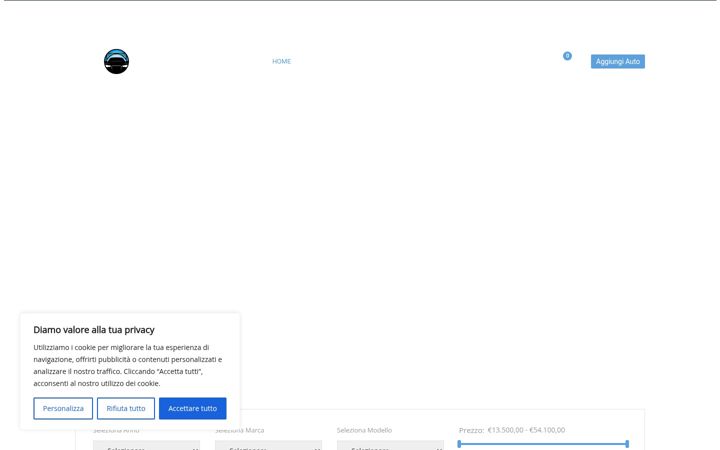Click the round car logo
The height and width of the screenshot is (450, 720).
[116, 61]
